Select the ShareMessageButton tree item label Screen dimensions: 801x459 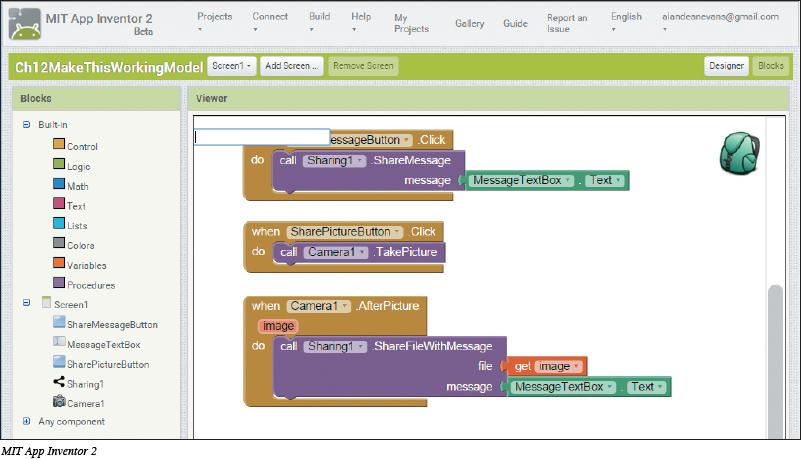point(112,324)
